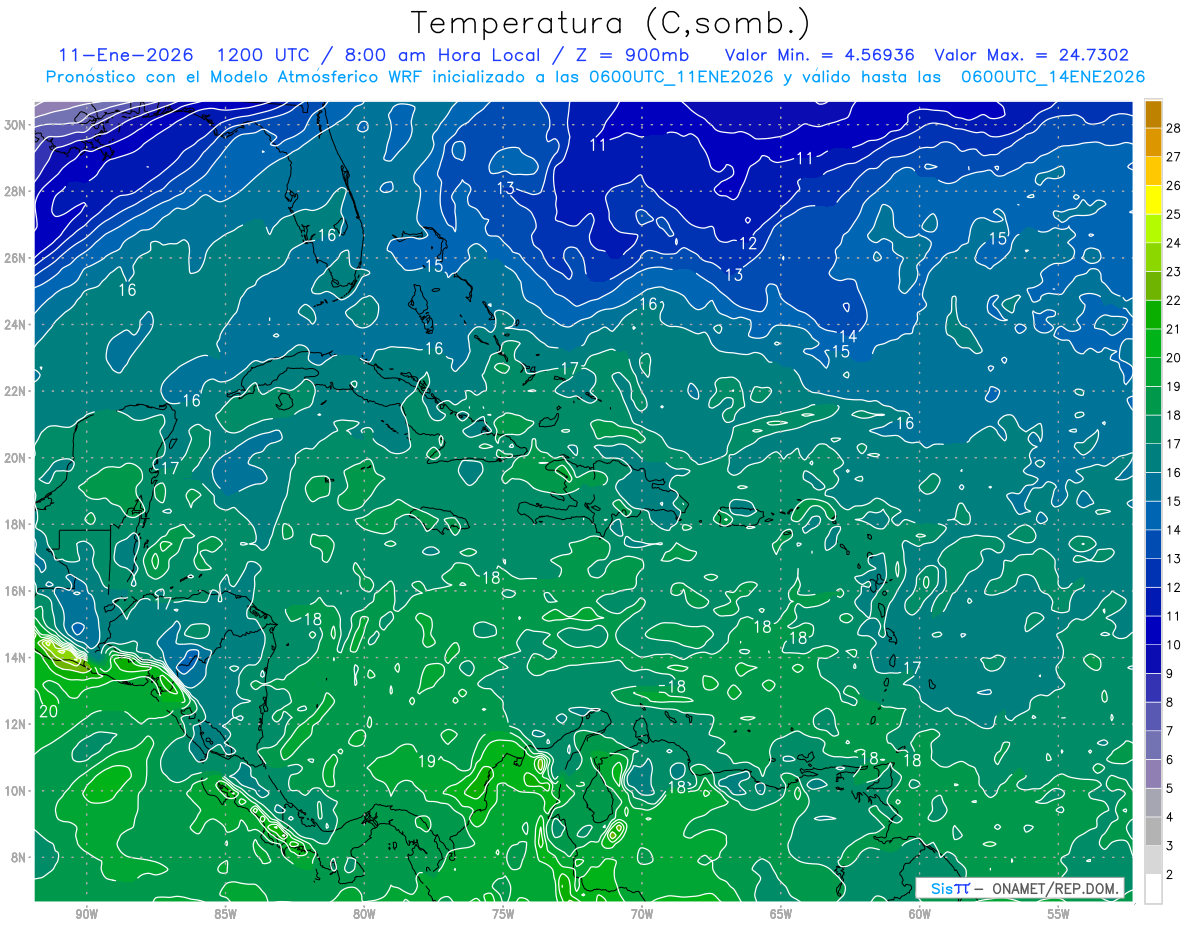Screen dimensions: 1200x927
Task: Click the 60W longitude axis label
Action: [920, 914]
